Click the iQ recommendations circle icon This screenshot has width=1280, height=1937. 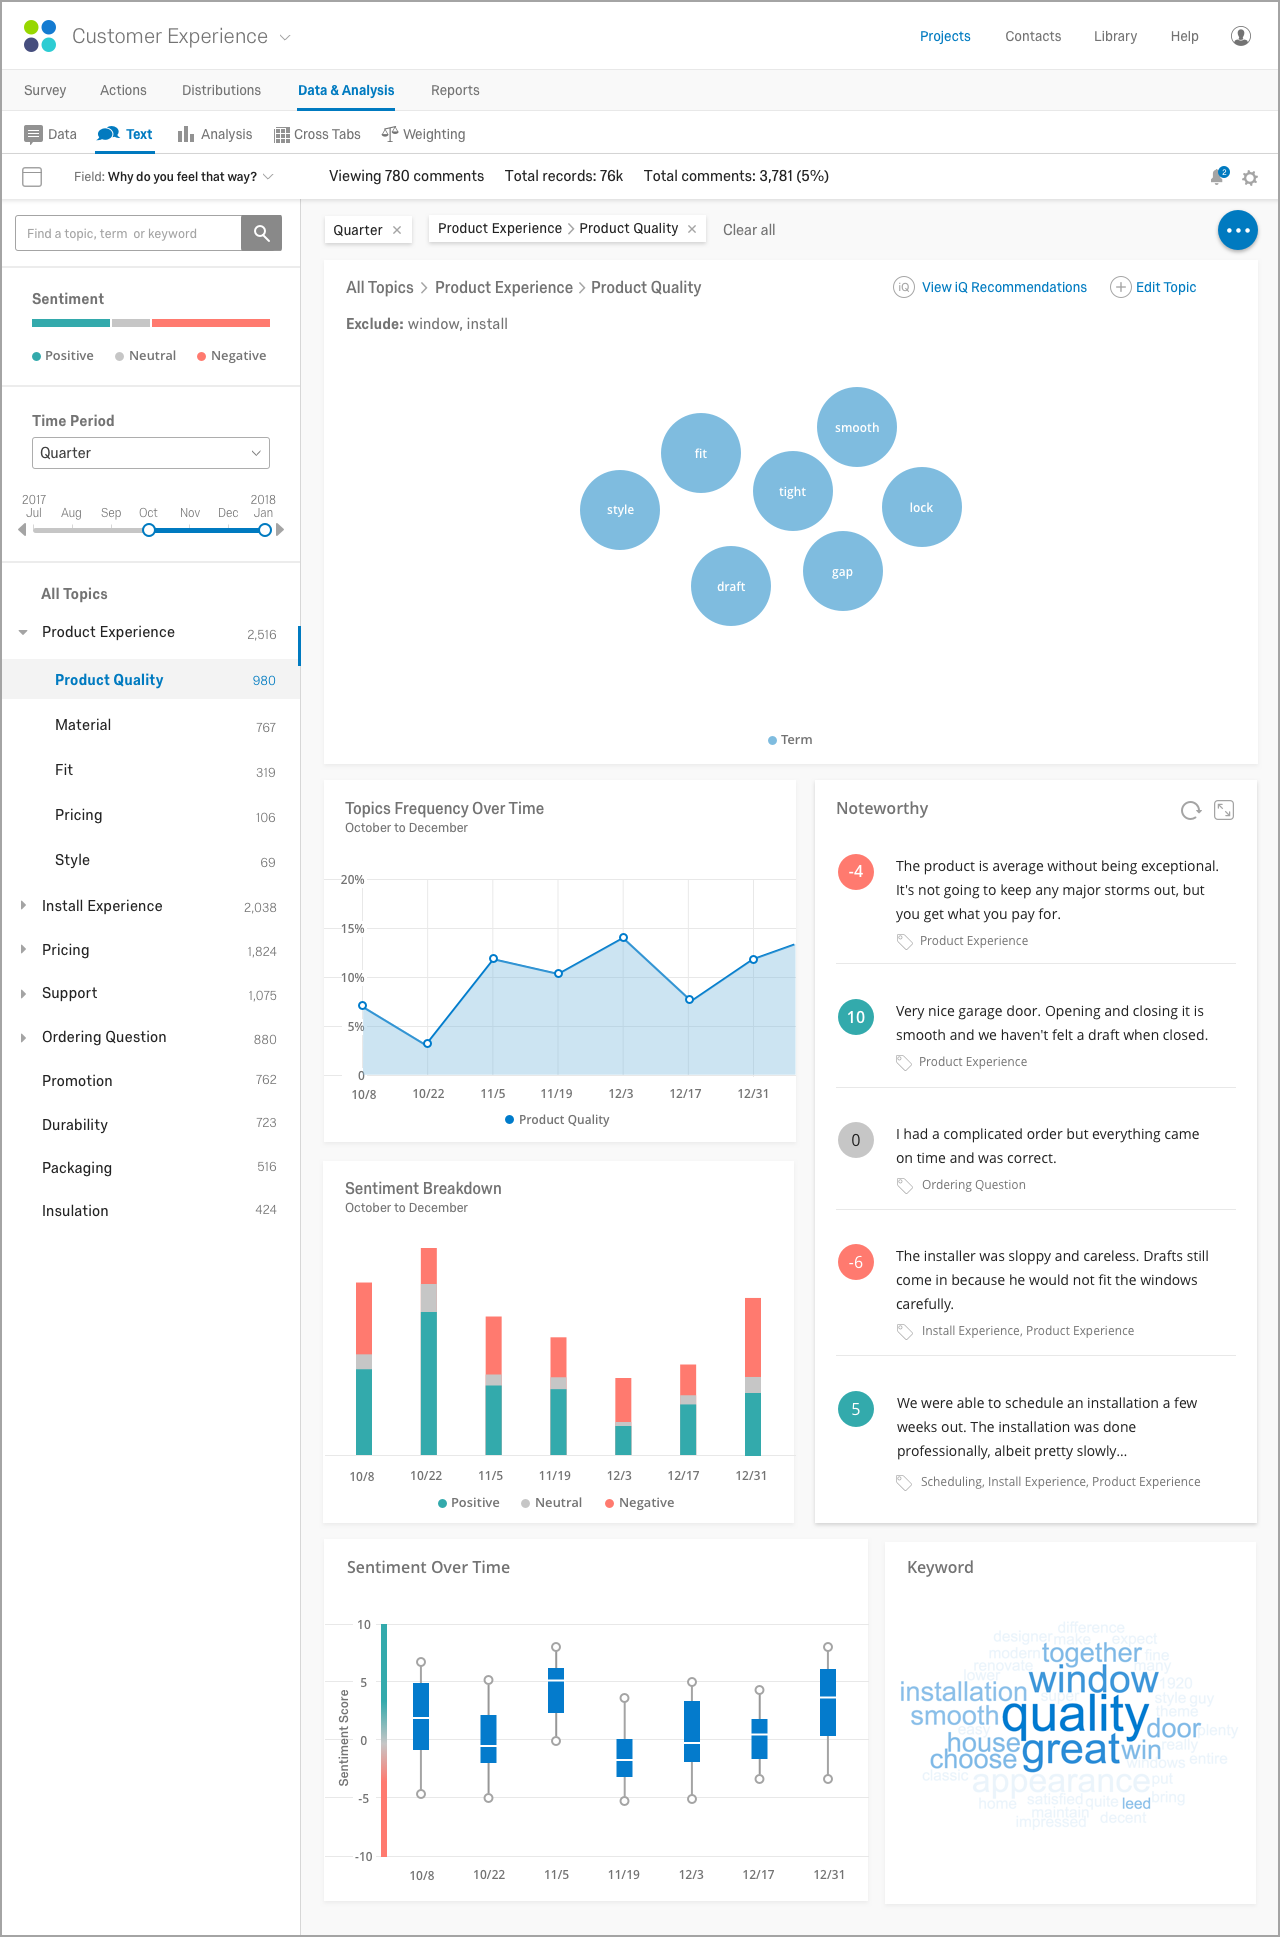[x=904, y=287]
